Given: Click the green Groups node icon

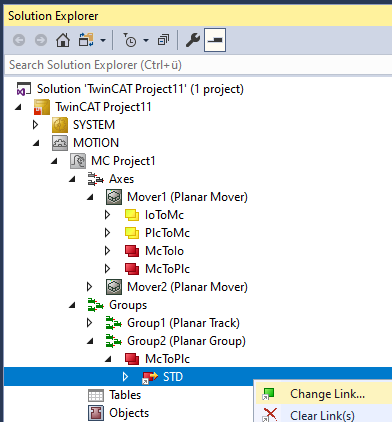Looking at the screenshot, I should (x=96, y=305).
